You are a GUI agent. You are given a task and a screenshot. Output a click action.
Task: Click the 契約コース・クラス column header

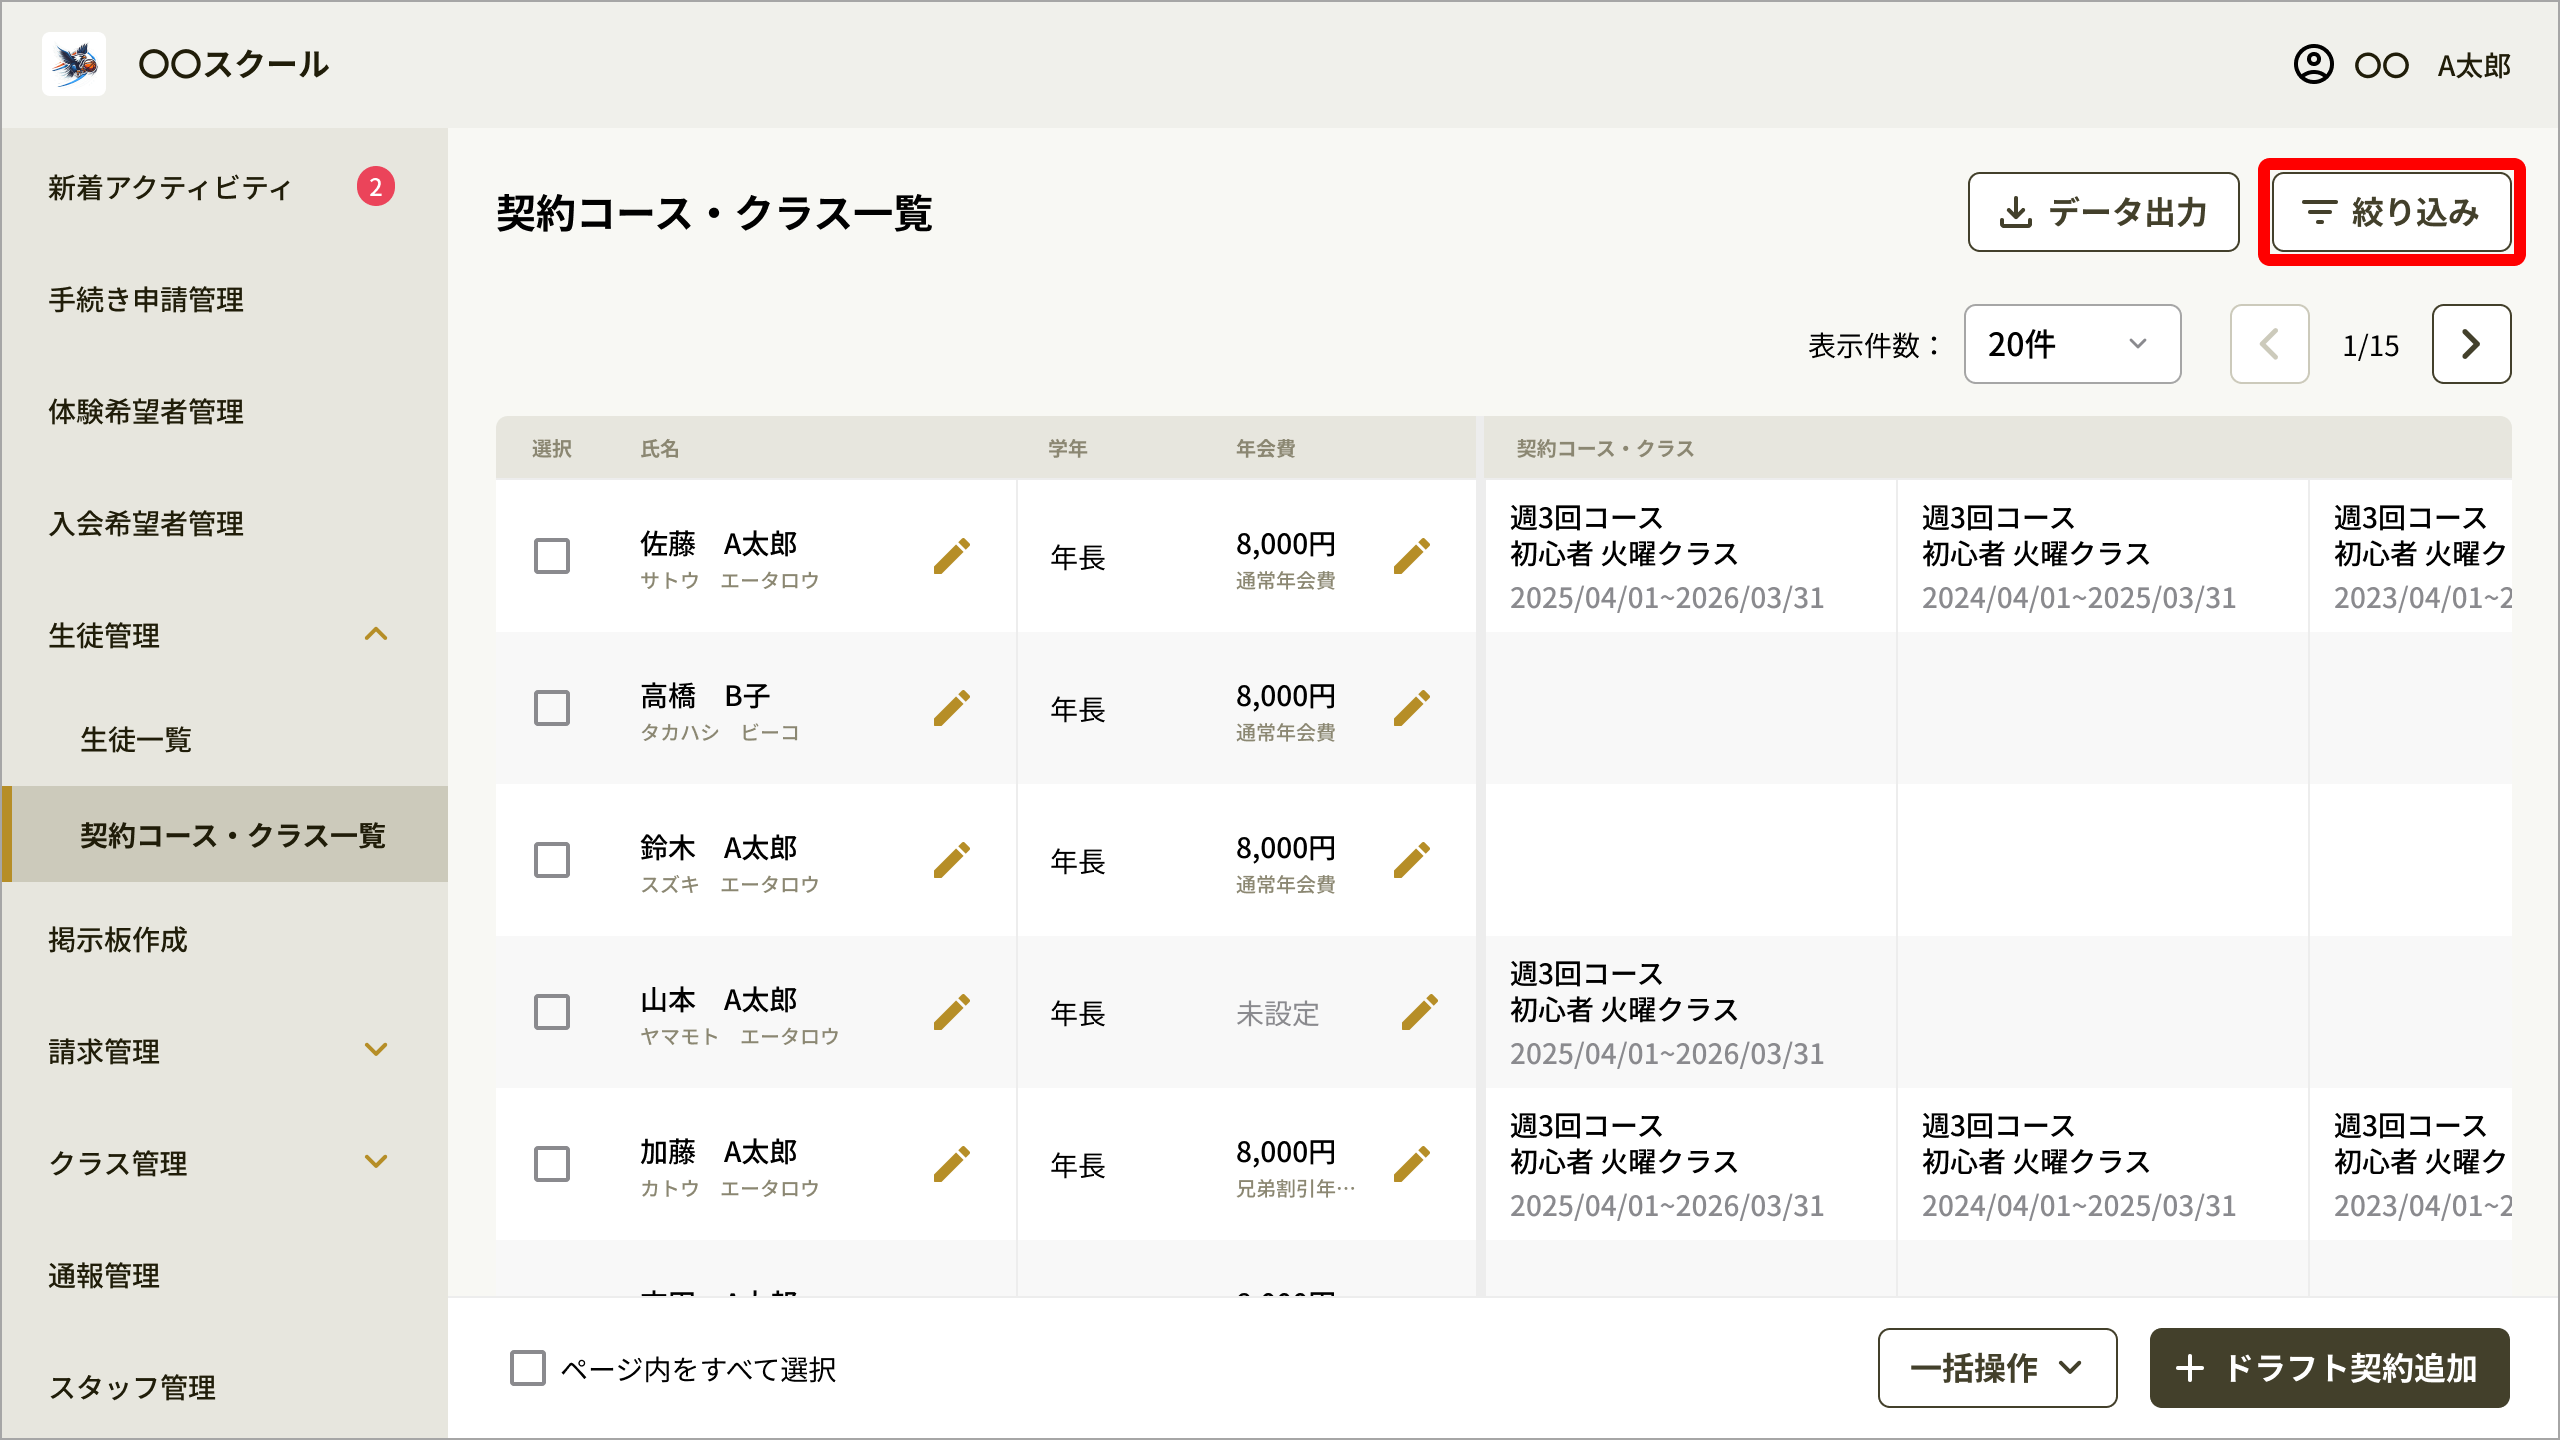(1605, 449)
